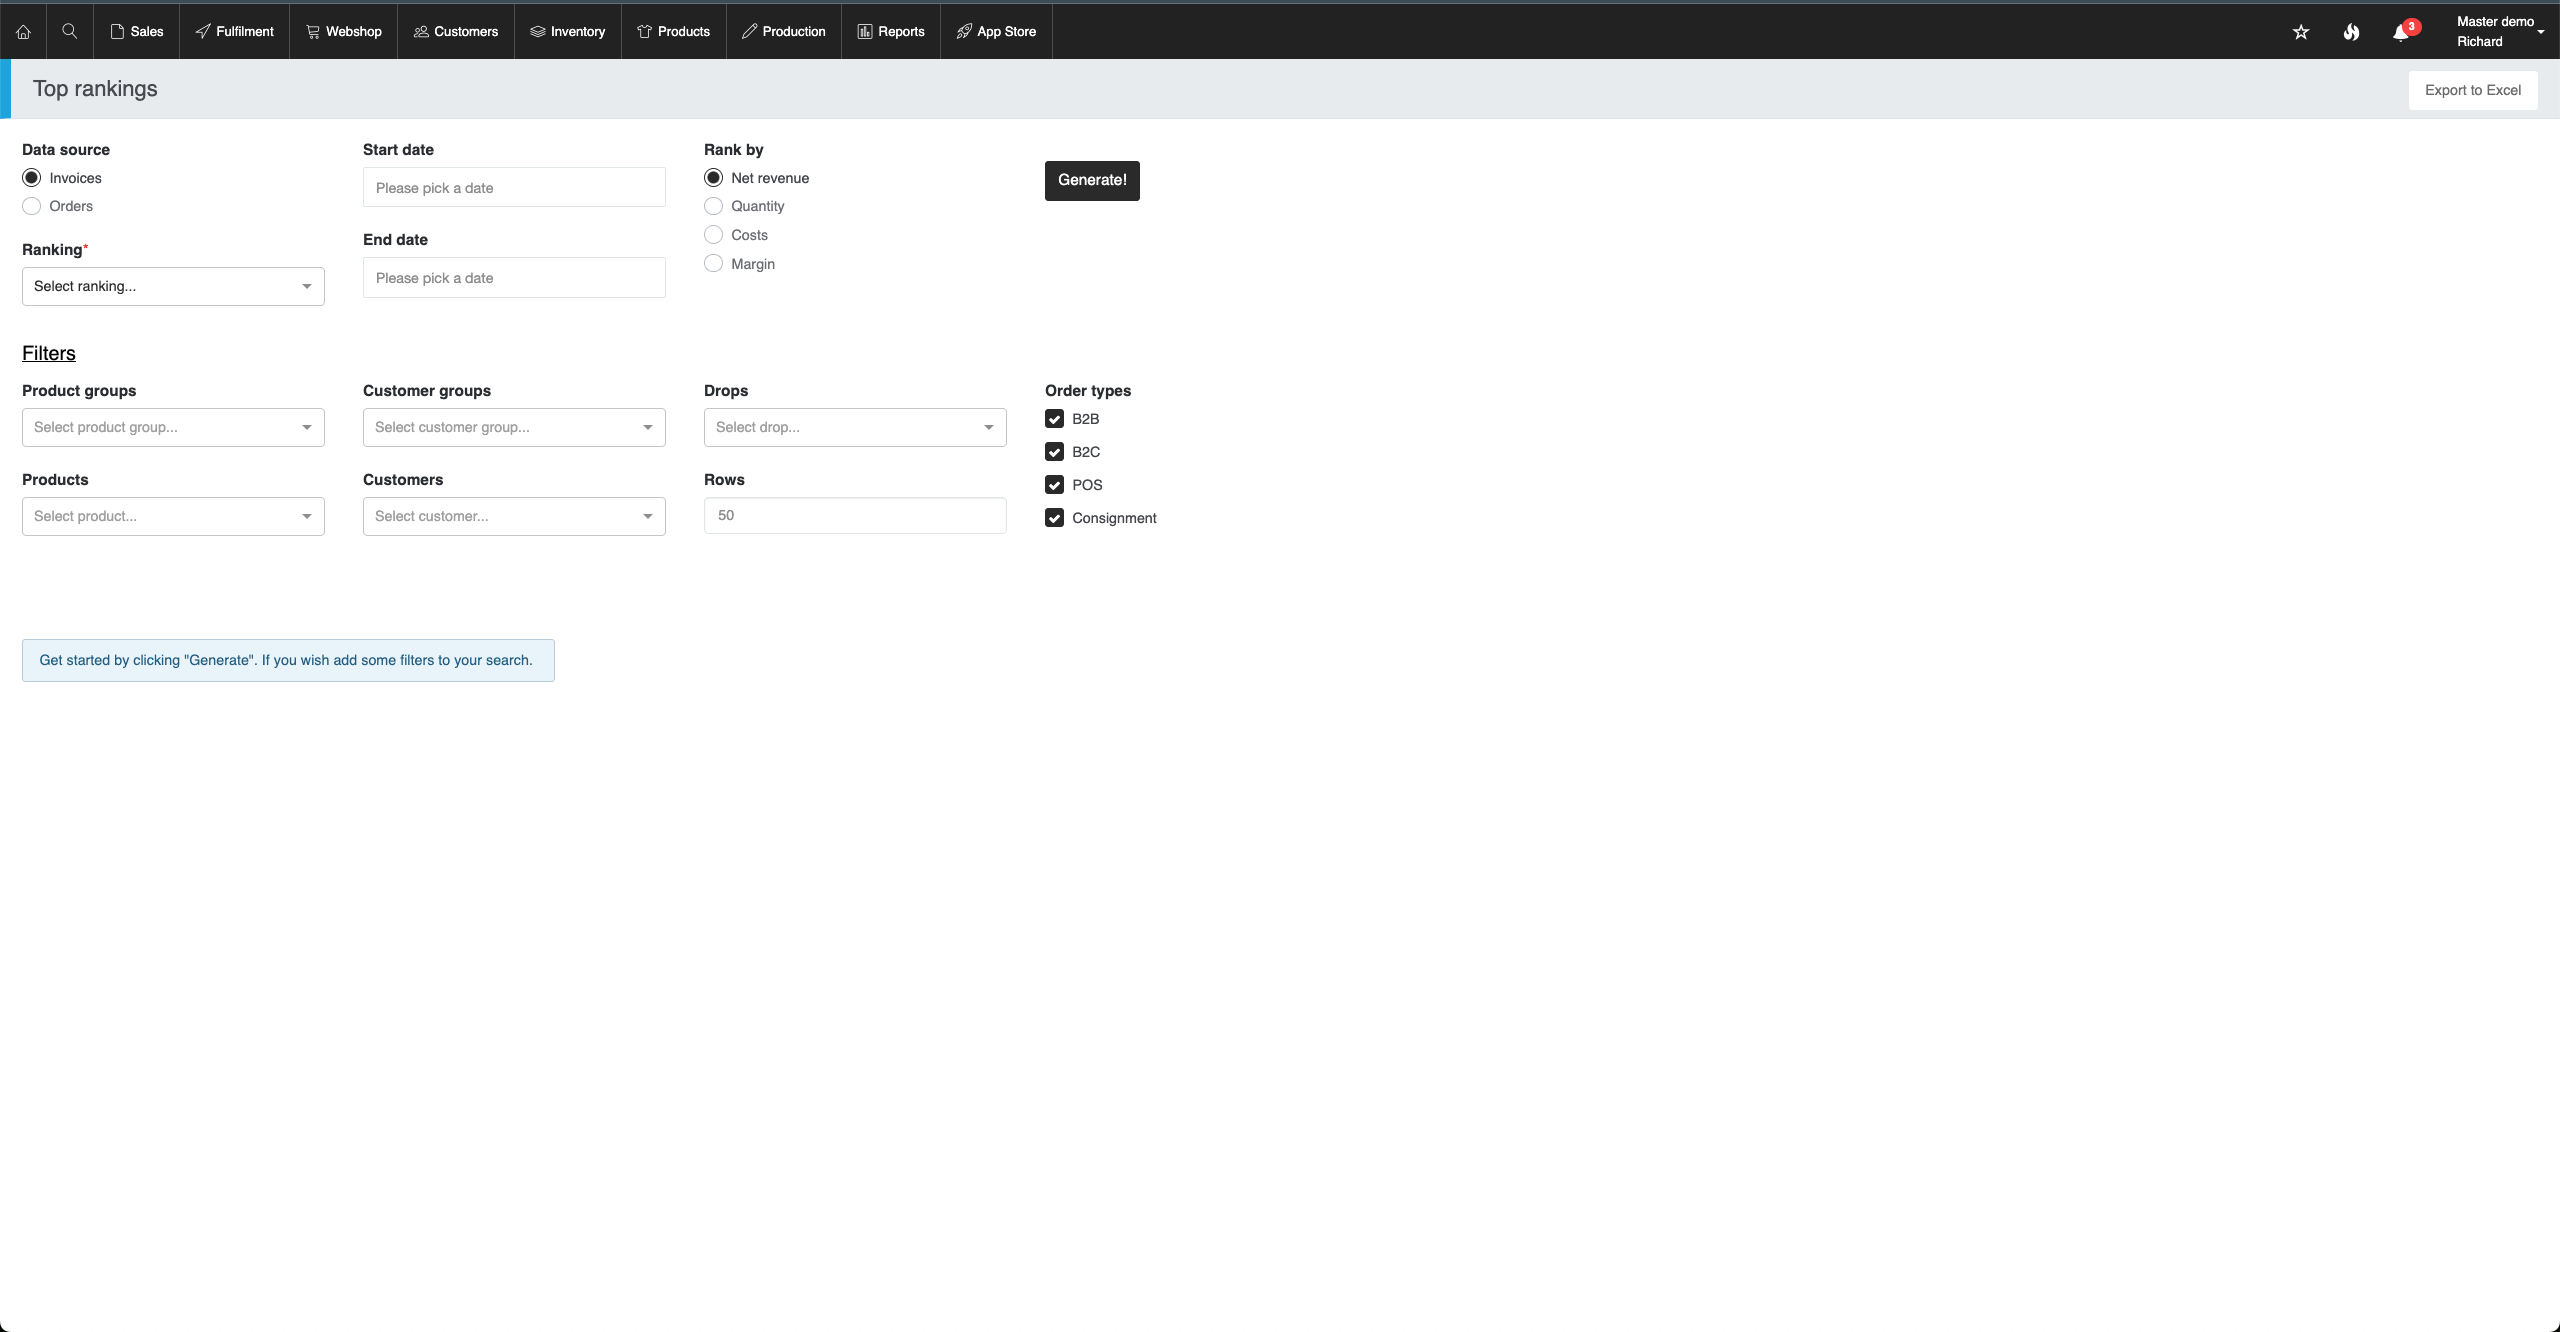Click the Fulfilment paper plane icon
Viewport: 2560px width, 1332px height.
(203, 32)
